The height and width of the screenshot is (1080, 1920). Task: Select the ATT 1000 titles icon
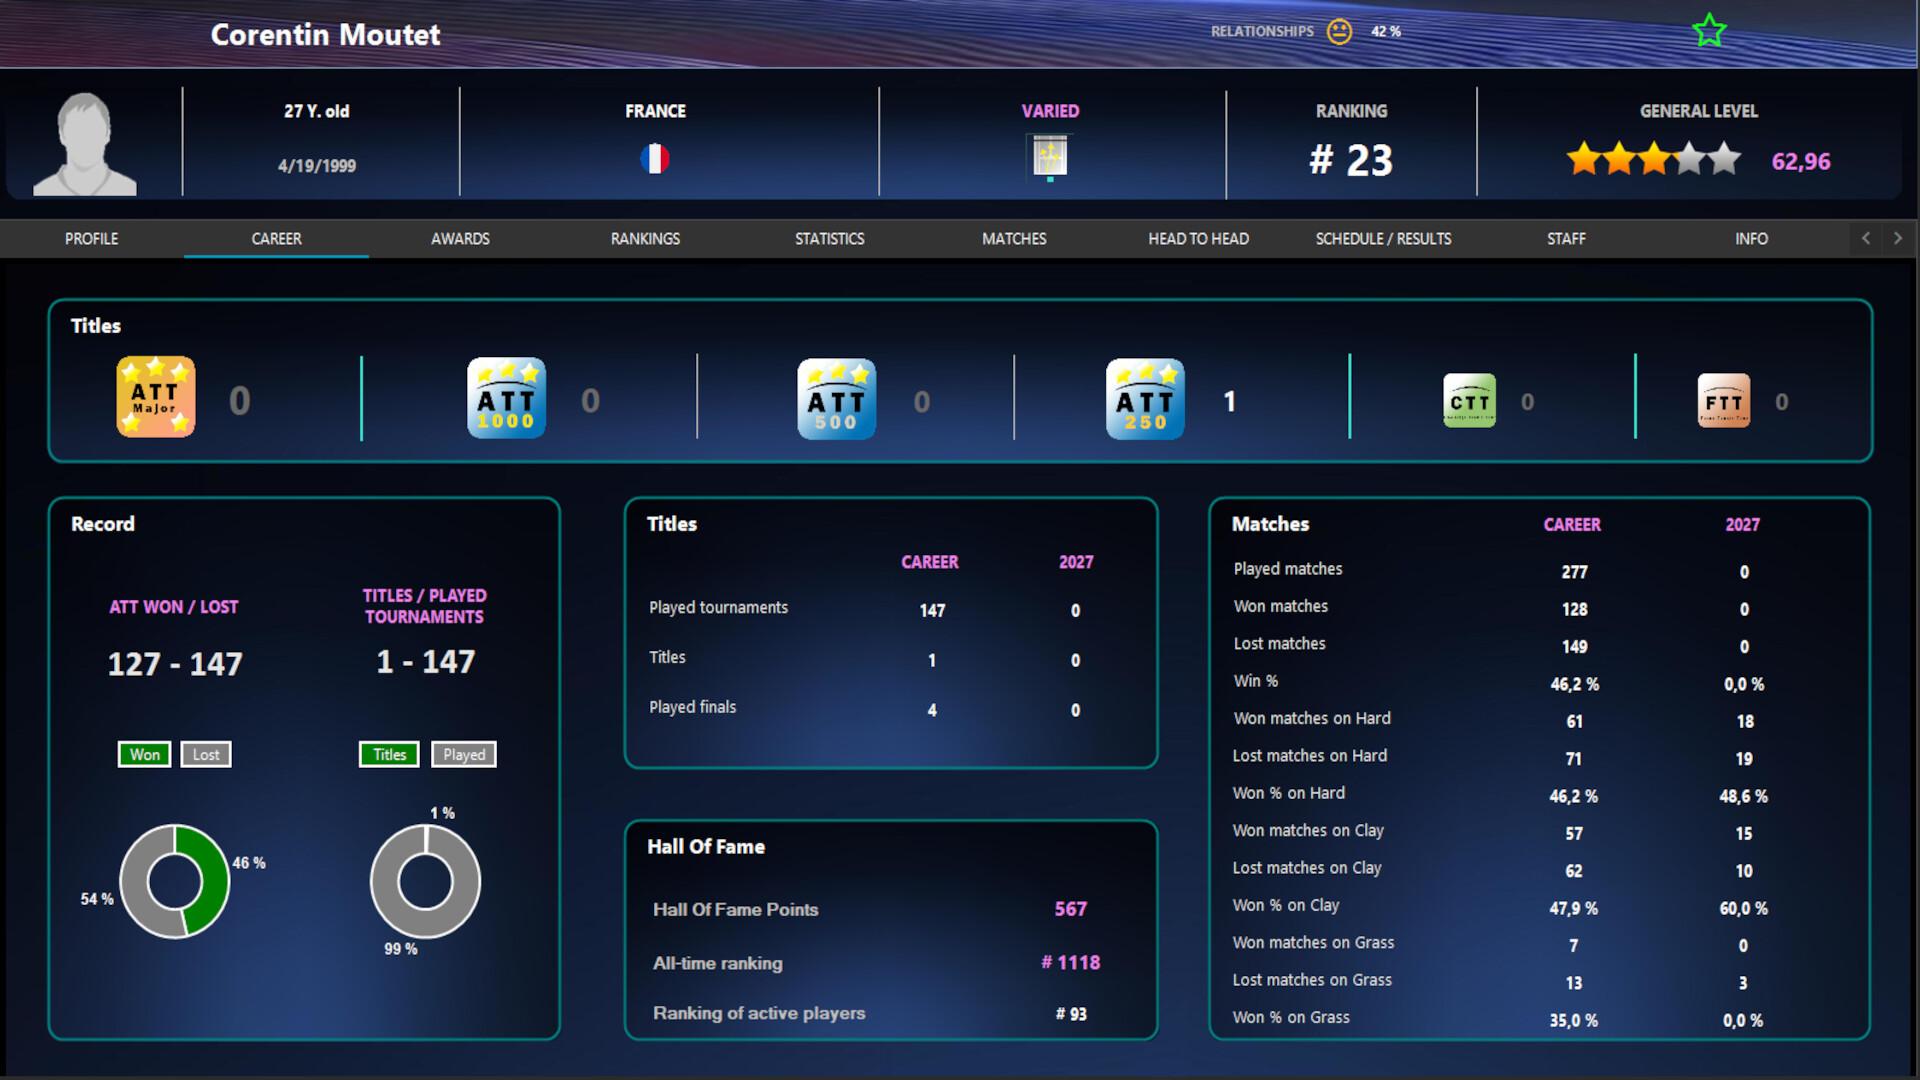pyautogui.click(x=506, y=397)
